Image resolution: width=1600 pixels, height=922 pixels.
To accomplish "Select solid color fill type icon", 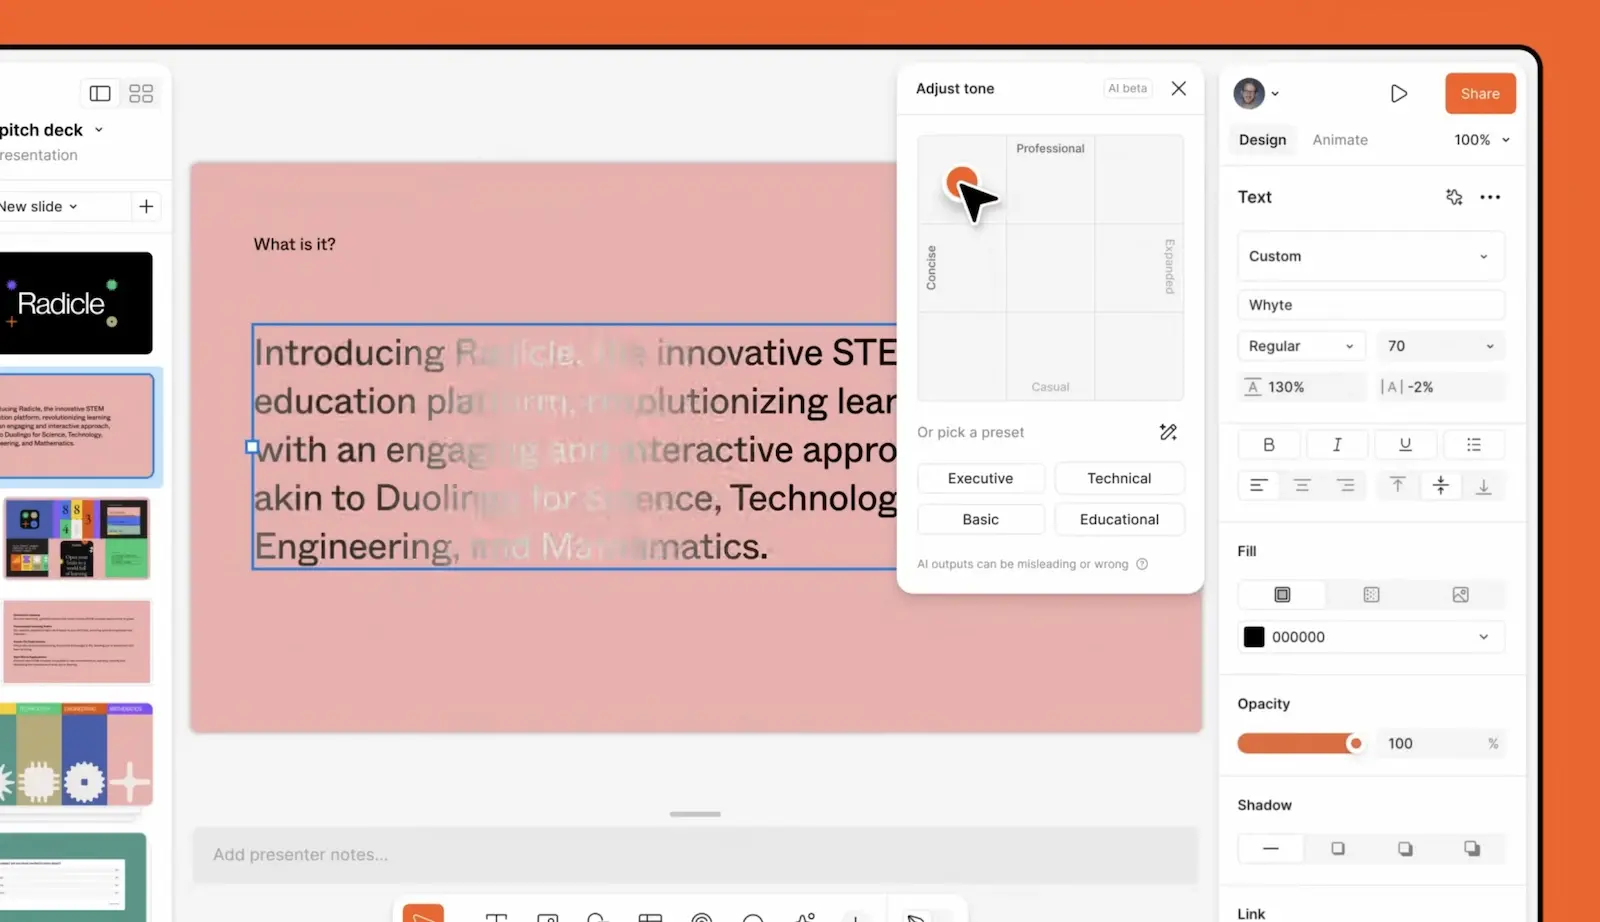I will (1282, 594).
